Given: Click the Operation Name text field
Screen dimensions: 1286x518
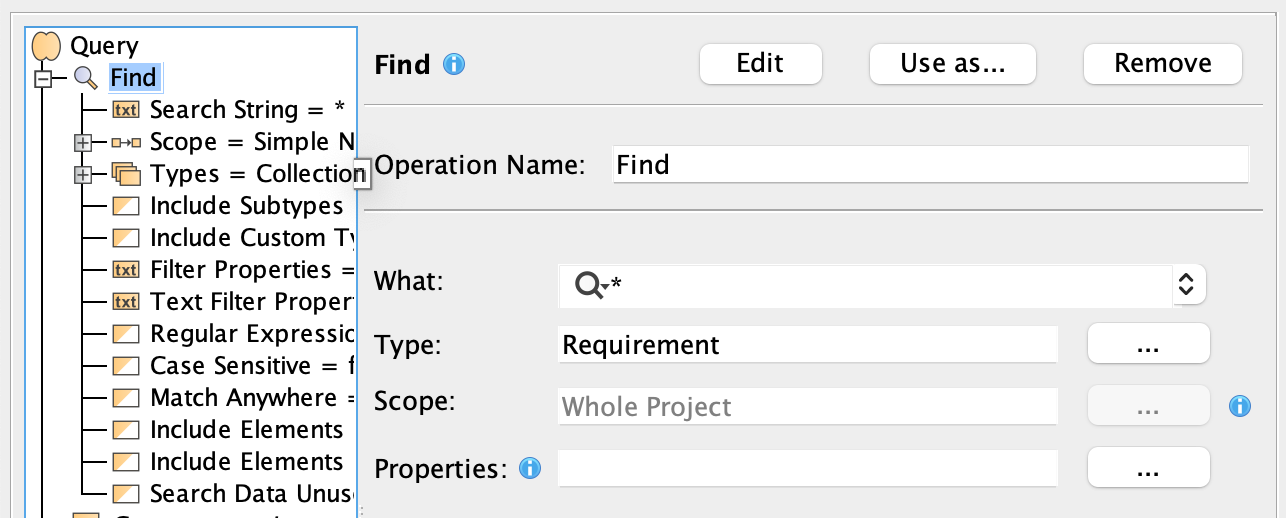Looking at the screenshot, I should click(x=930, y=164).
